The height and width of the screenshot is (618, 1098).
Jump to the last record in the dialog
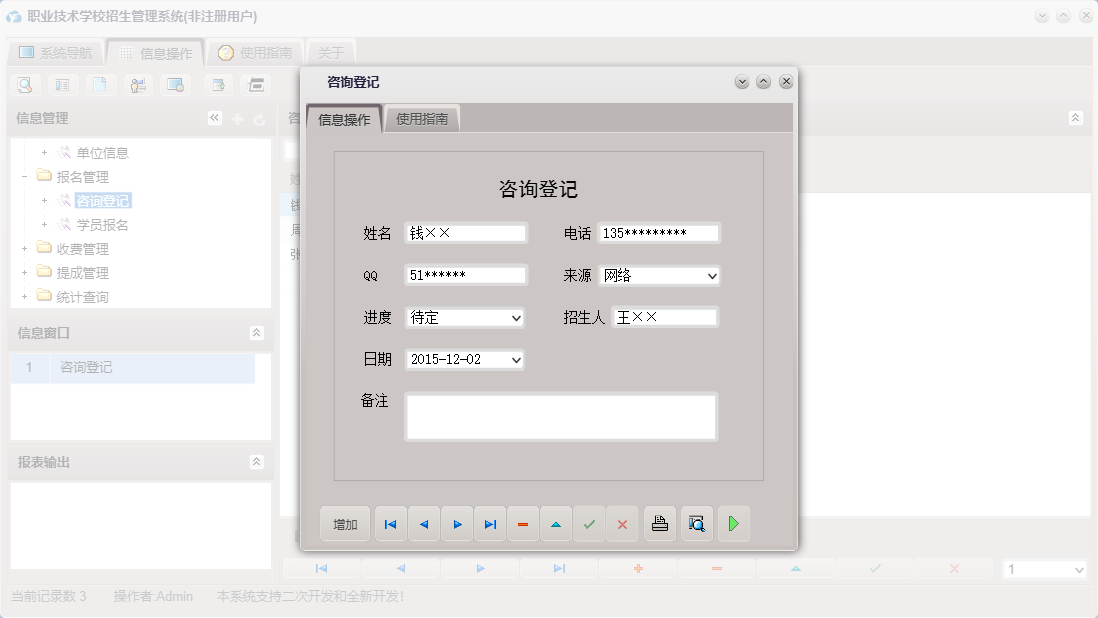(490, 523)
